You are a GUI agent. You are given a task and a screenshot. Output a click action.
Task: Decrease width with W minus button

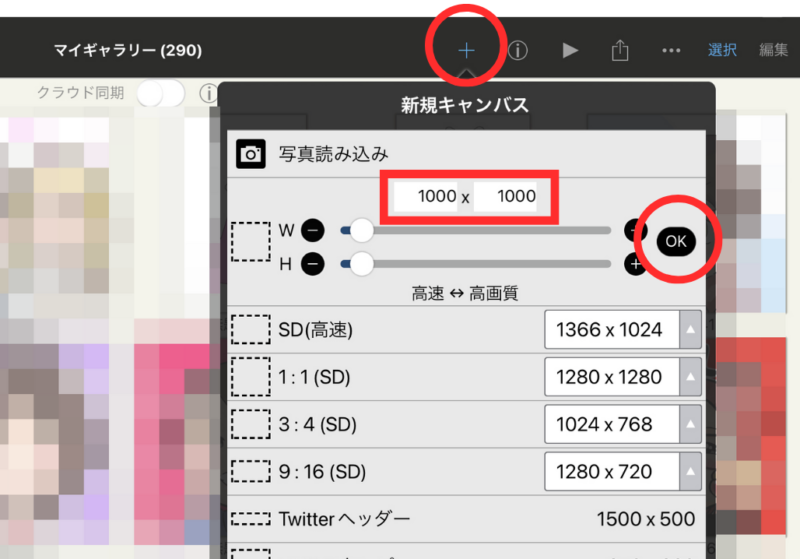point(312,231)
